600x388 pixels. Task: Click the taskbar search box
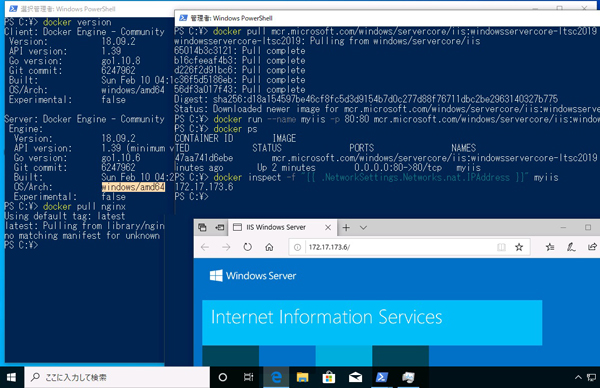[117, 378]
